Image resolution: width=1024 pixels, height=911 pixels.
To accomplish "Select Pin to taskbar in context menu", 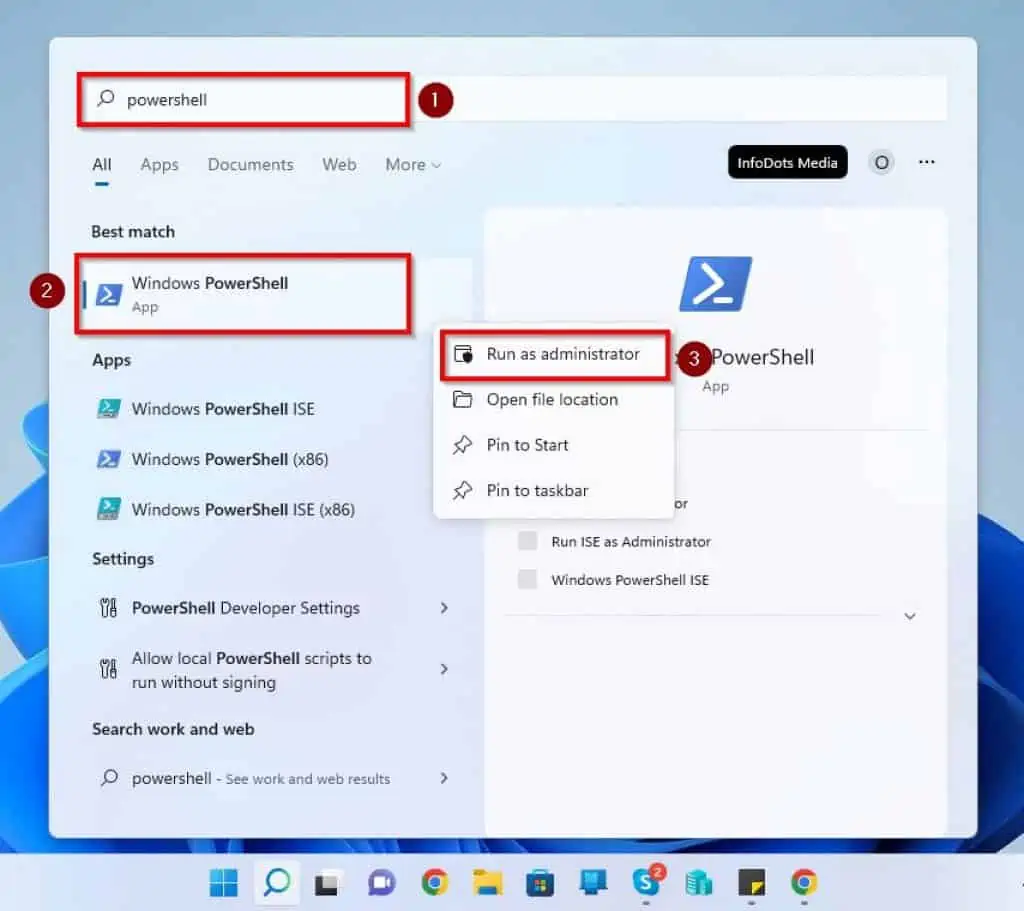I will (537, 491).
